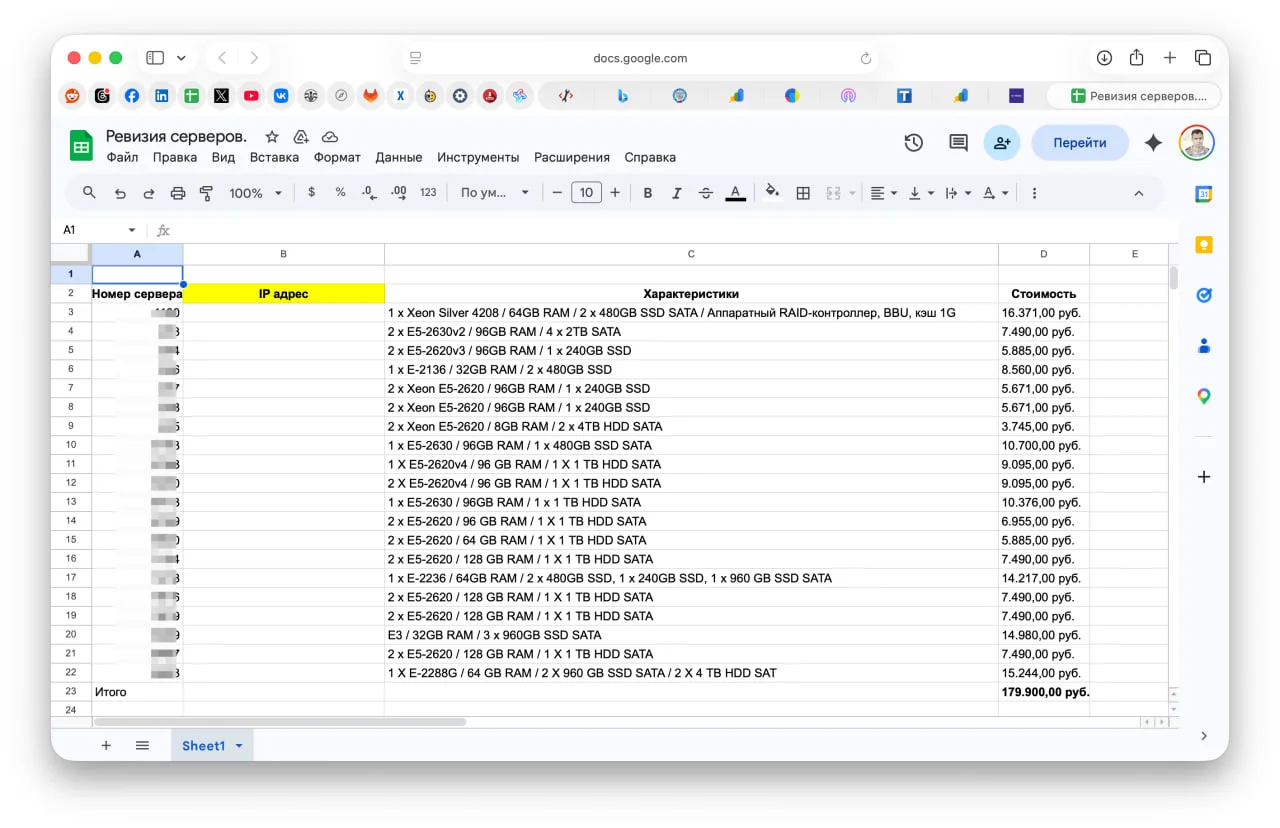Toggle bold formatting
Screen dimensions: 1280x828
coord(648,193)
